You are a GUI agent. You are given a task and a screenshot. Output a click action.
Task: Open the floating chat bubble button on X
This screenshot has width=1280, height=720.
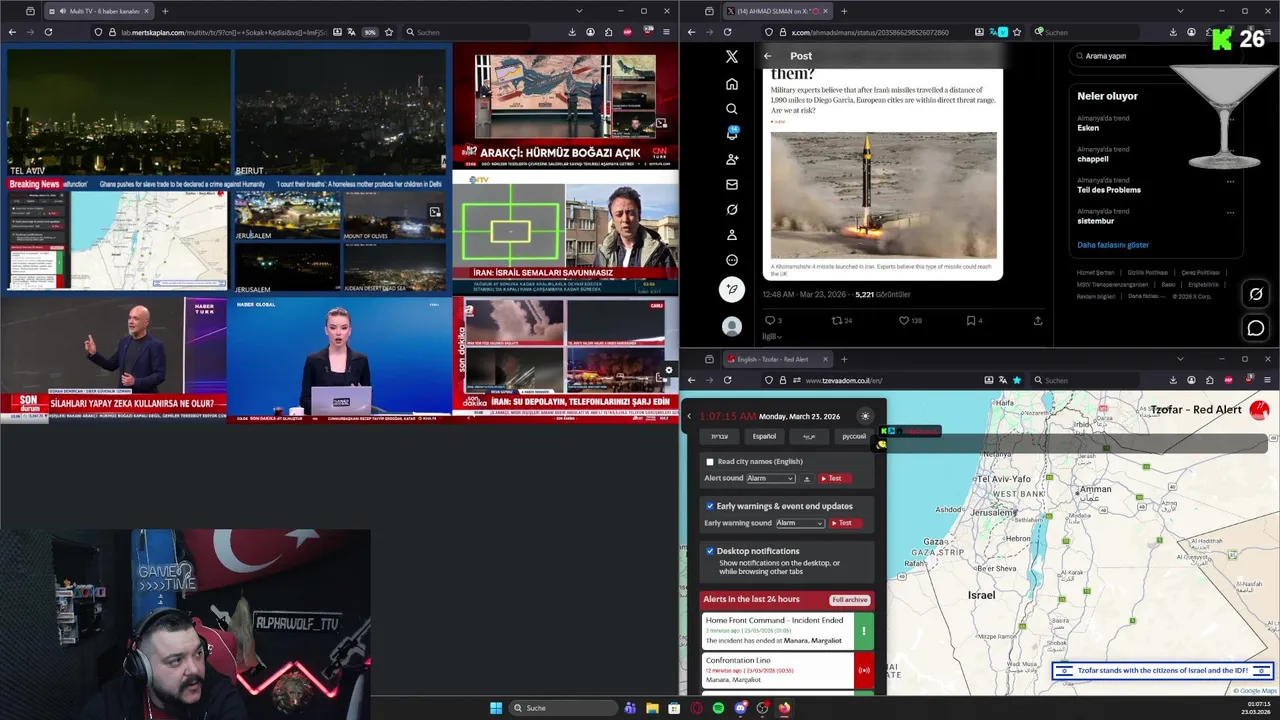coord(1256,328)
